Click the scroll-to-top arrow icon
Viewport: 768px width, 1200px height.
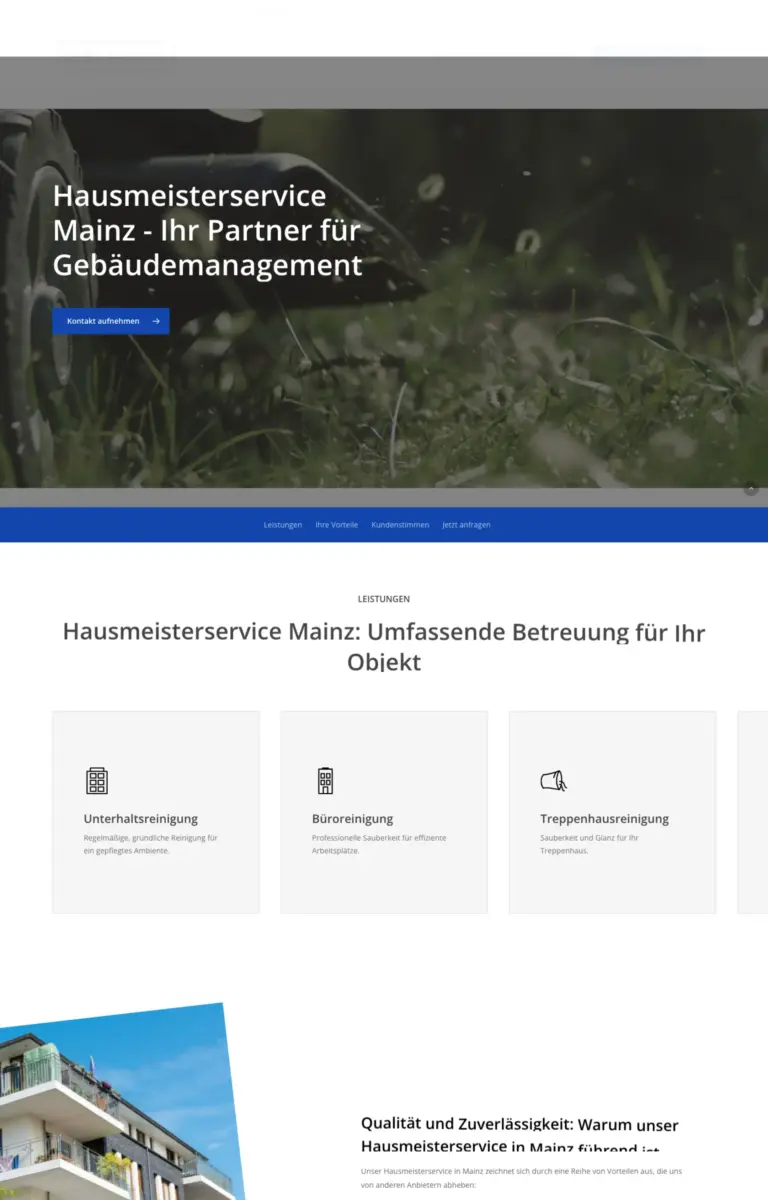[751, 489]
